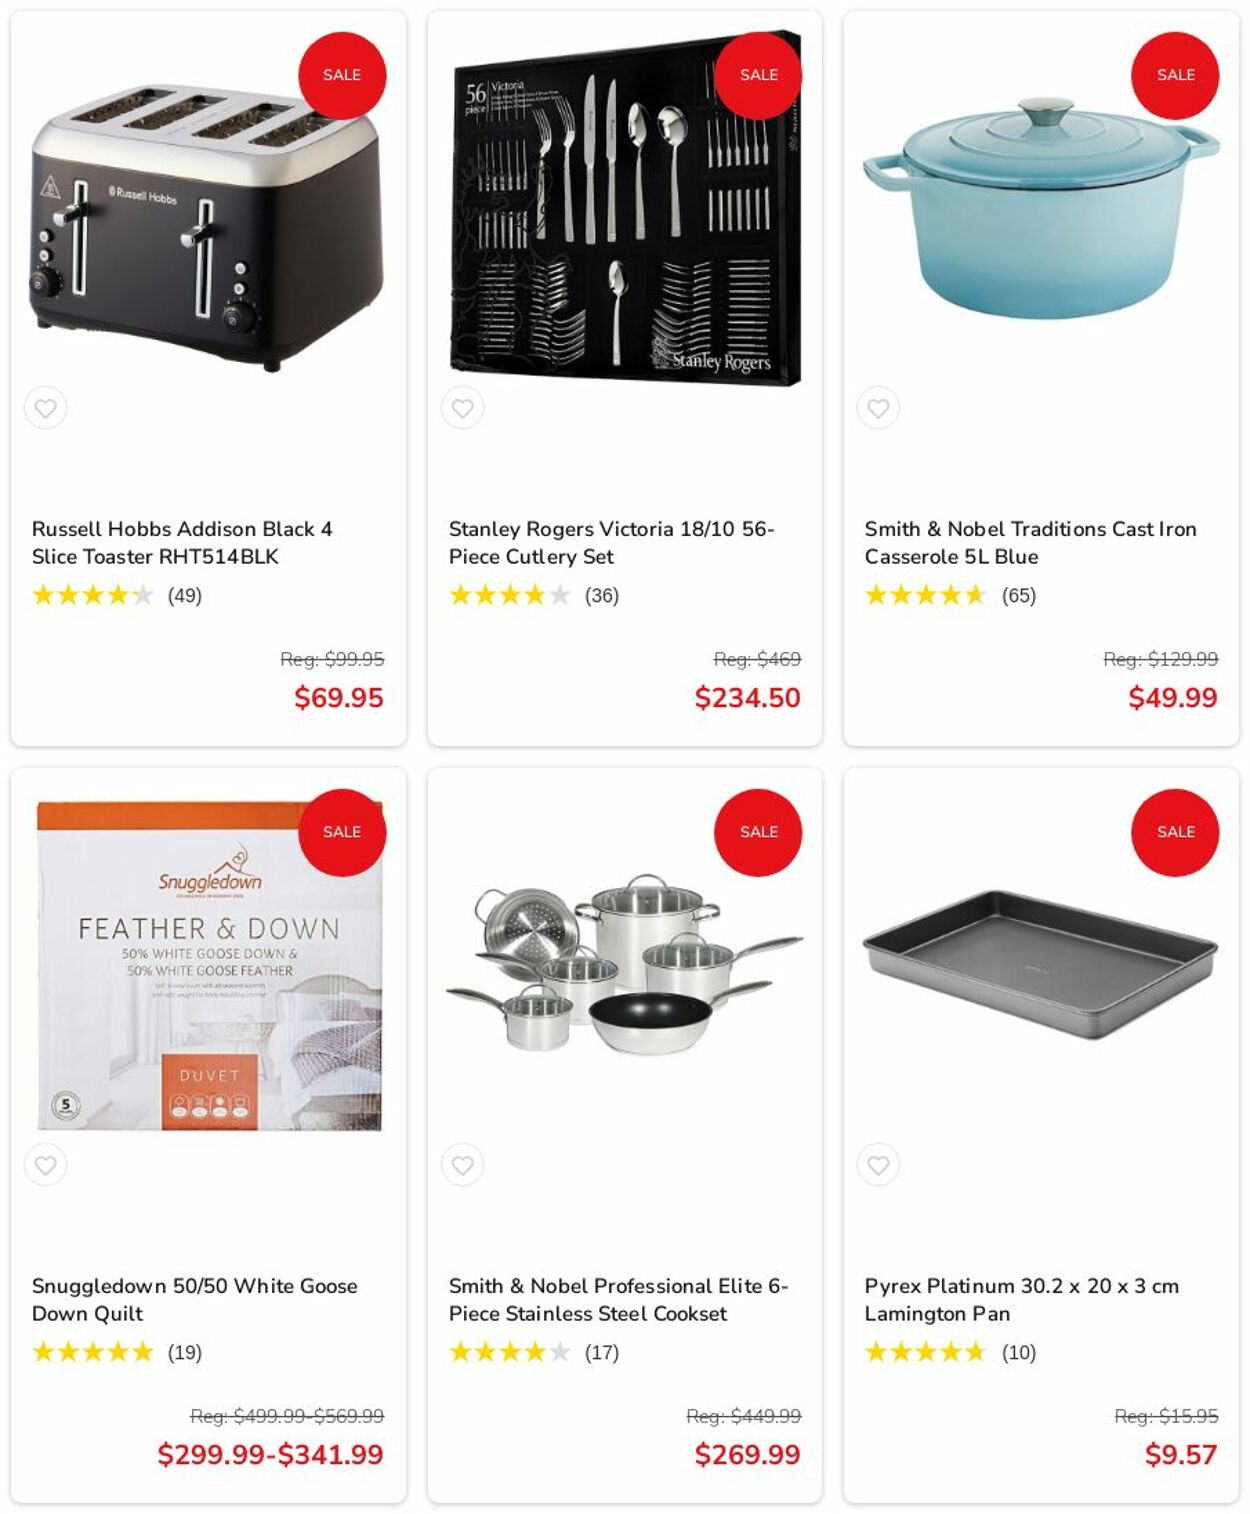The image size is (1250, 1514).
Task: Click SALE badge on the blue casserole
Action: click(x=1175, y=75)
